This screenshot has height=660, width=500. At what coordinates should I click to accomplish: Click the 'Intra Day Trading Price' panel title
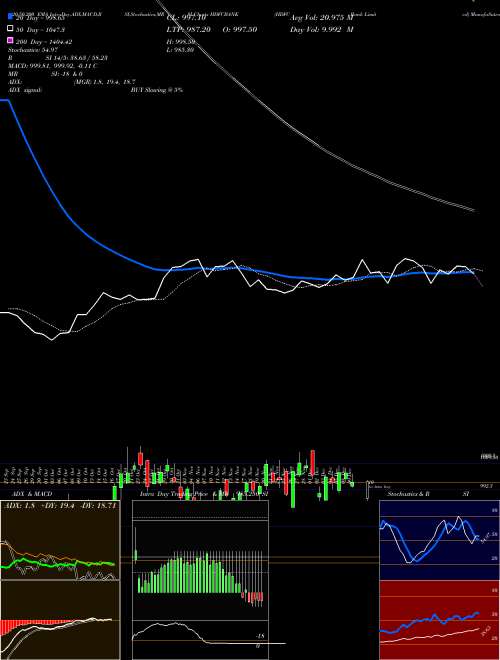(174, 494)
